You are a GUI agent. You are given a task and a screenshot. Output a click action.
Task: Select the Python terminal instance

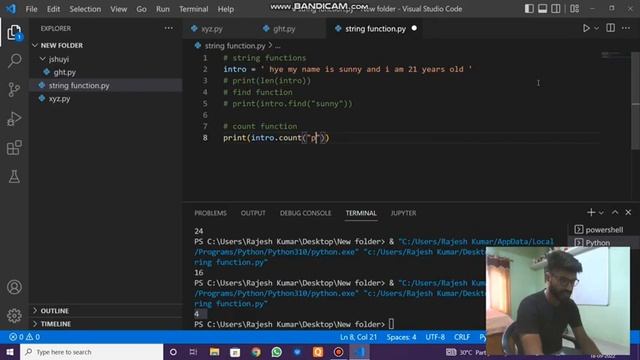click(599, 242)
